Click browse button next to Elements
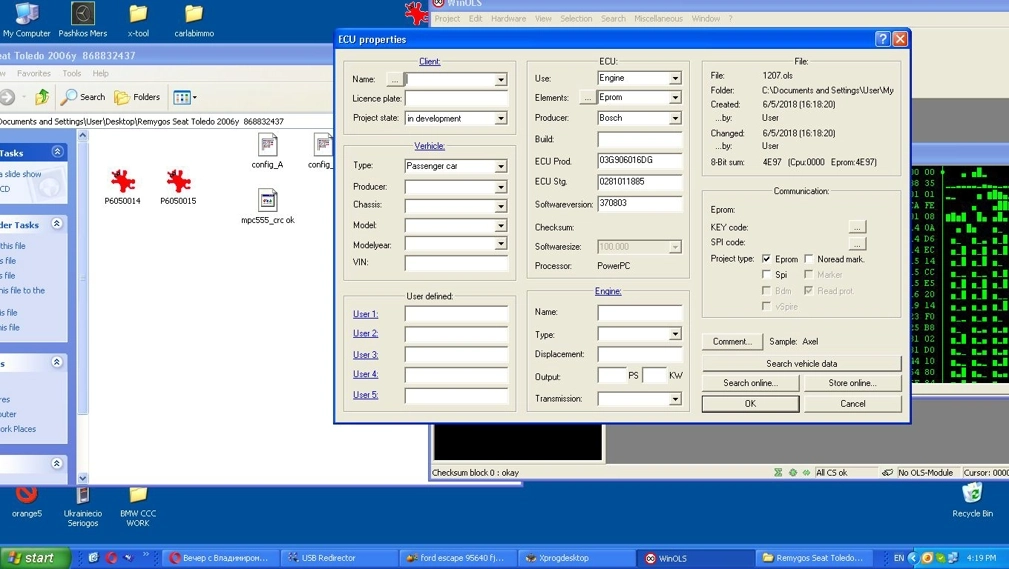Image resolution: width=1009 pixels, height=569 pixels. point(586,98)
